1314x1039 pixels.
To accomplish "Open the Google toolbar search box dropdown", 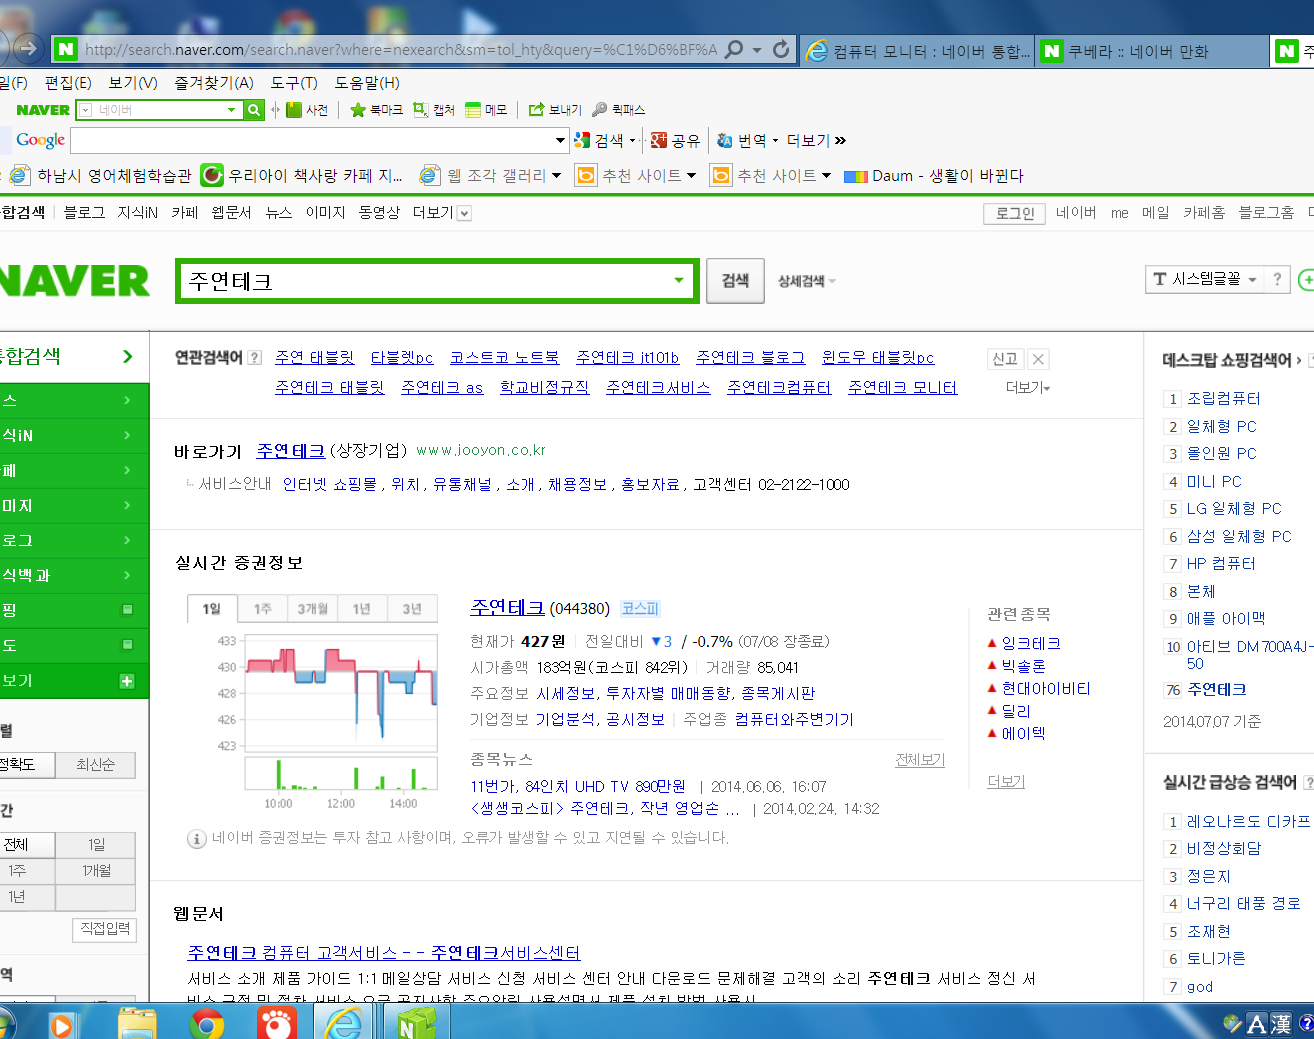I will pos(560,141).
